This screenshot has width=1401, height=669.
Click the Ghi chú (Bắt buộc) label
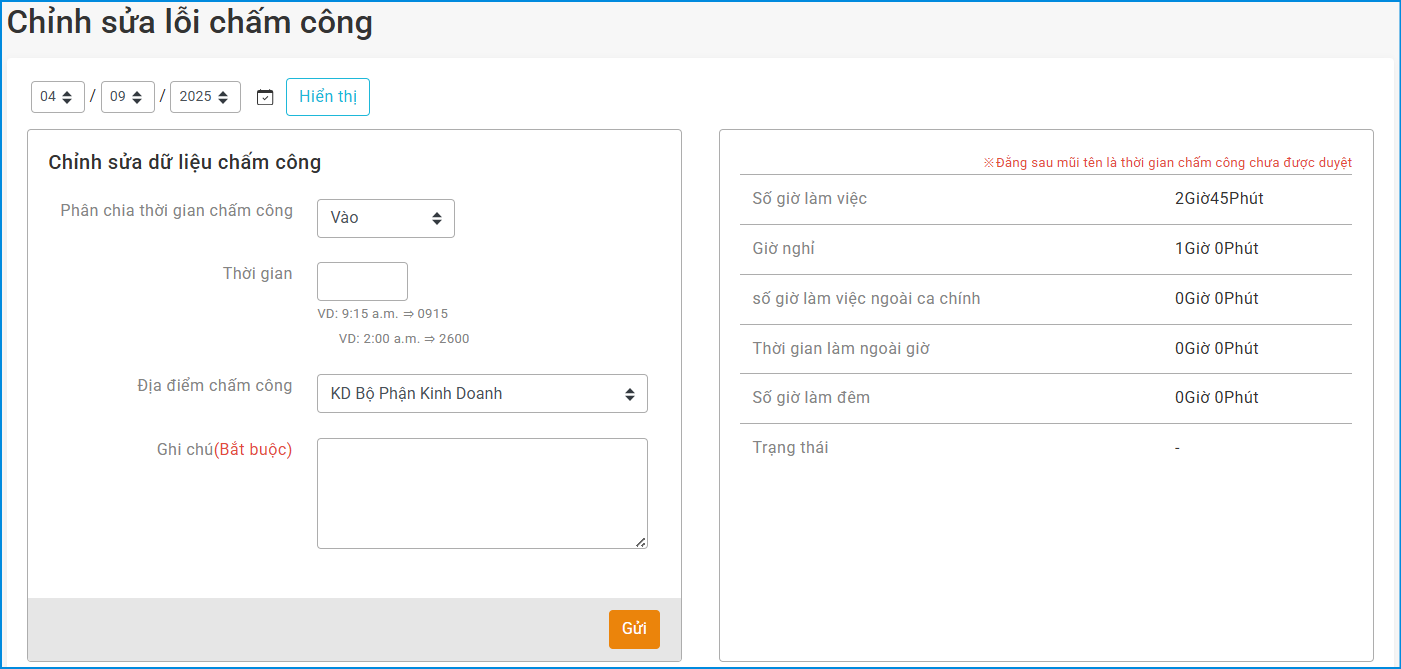coord(224,450)
